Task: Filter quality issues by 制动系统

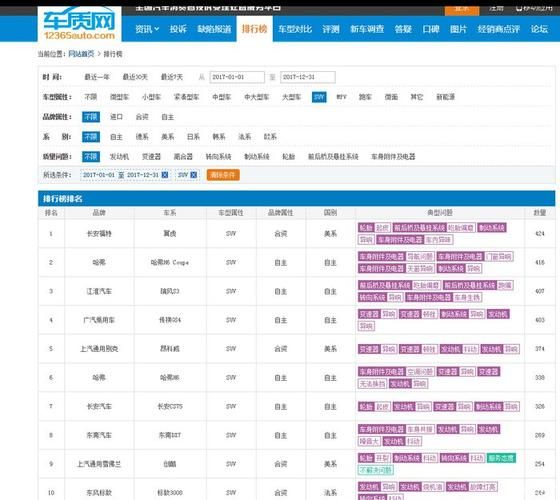Action: point(257,156)
